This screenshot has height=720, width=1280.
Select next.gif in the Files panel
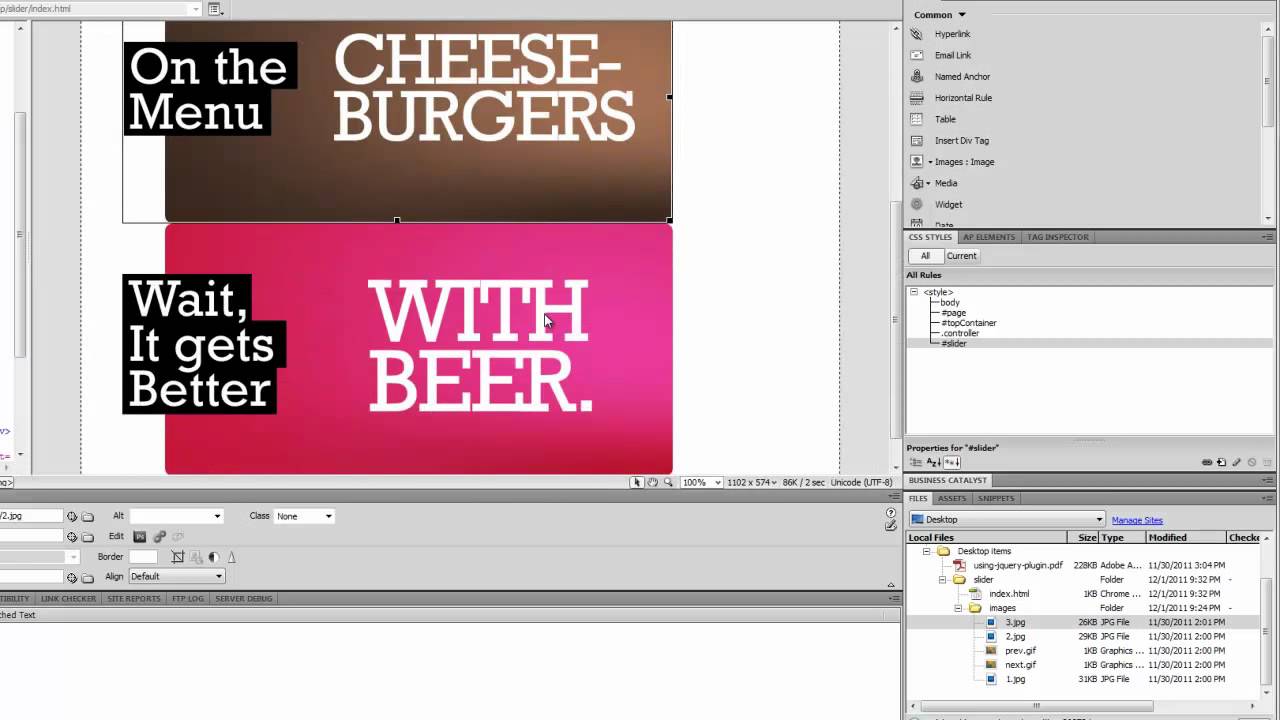[1020, 665]
